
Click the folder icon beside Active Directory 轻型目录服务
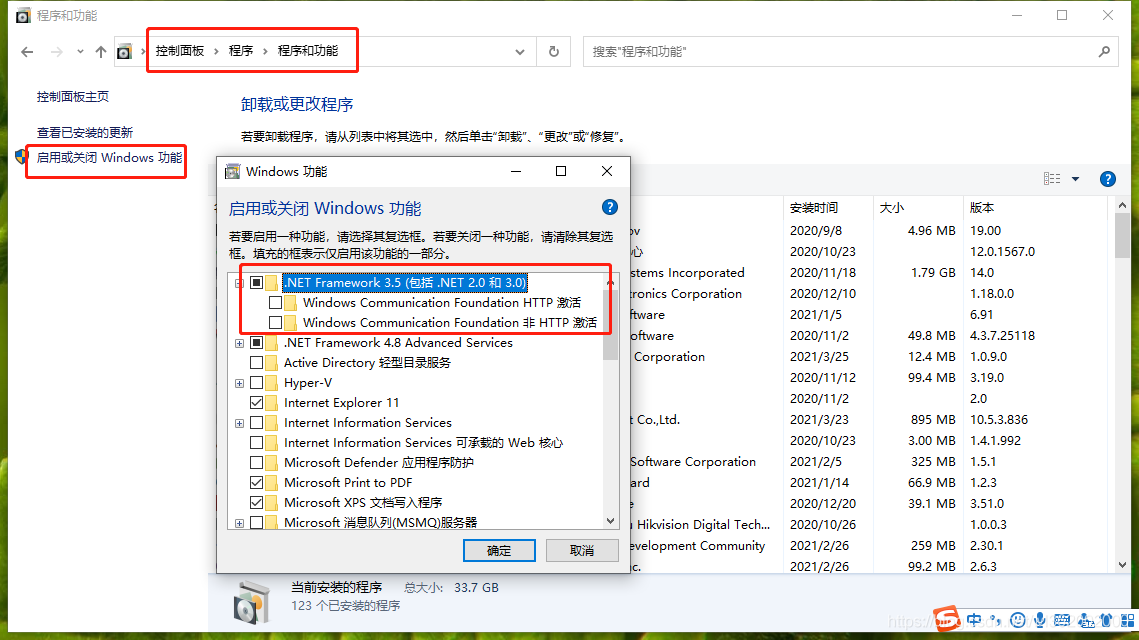(272, 362)
